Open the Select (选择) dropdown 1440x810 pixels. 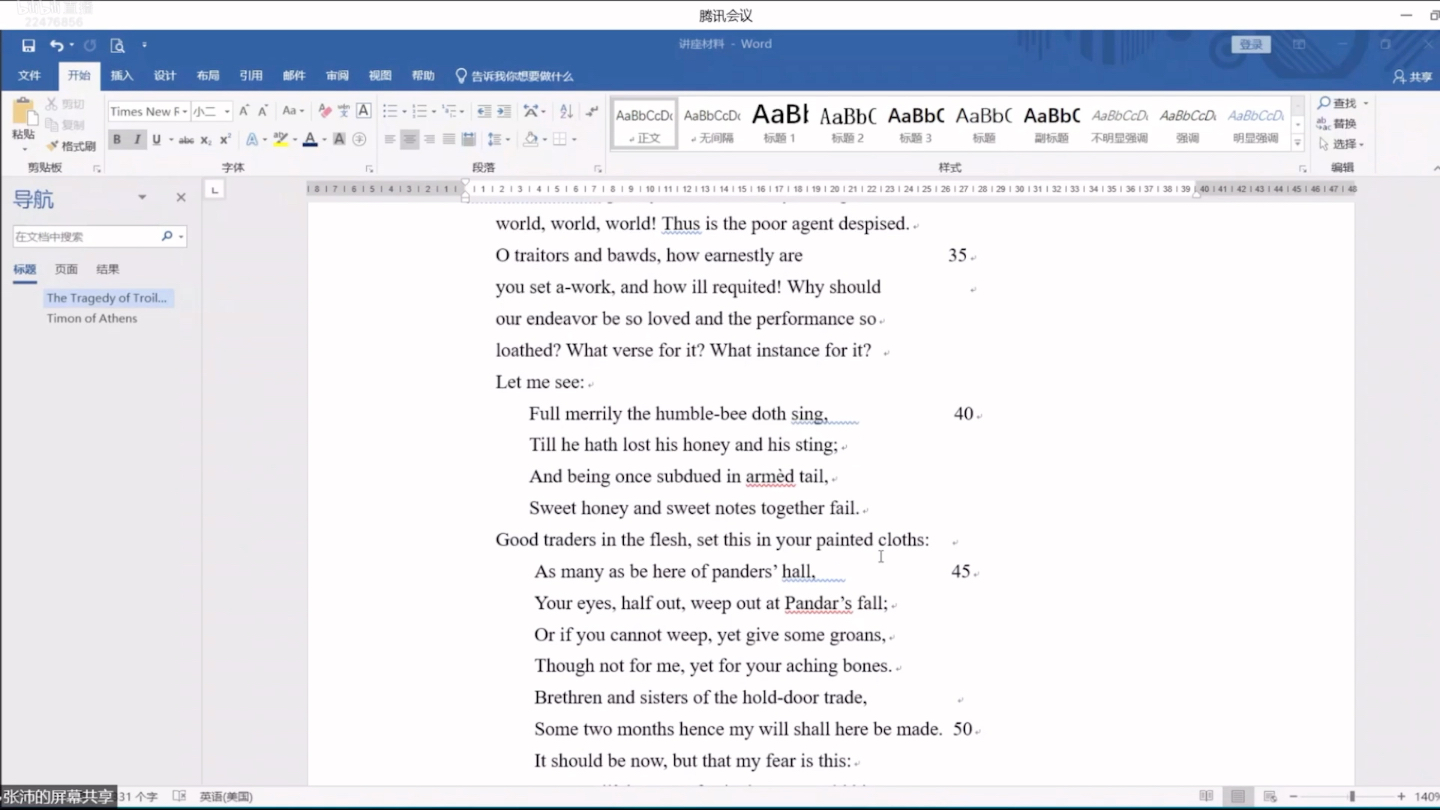1341,144
